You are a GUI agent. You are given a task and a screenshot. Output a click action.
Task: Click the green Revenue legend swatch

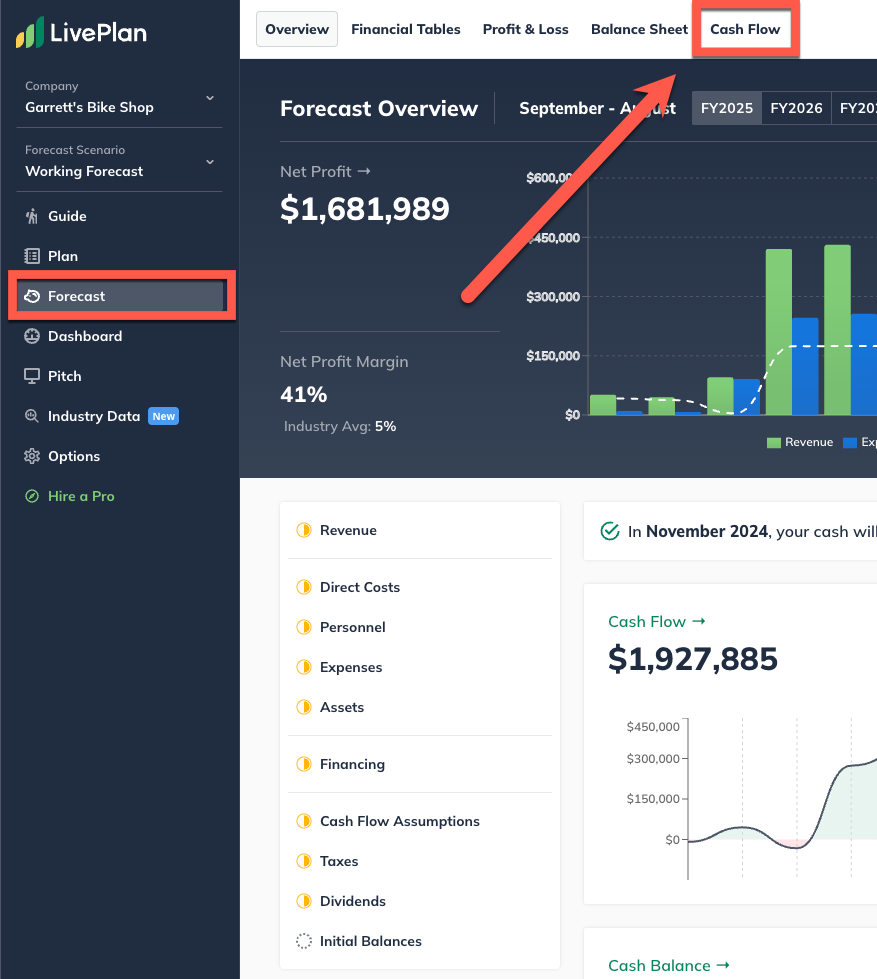[773, 443]
